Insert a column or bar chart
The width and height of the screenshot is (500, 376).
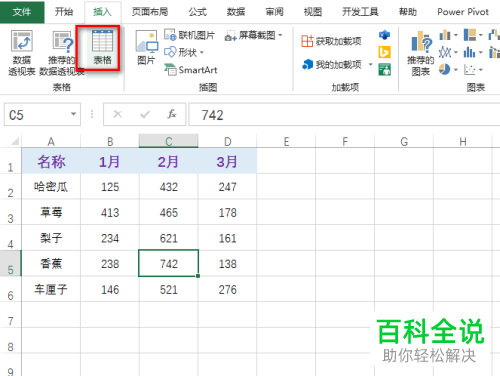pos(445,35)
